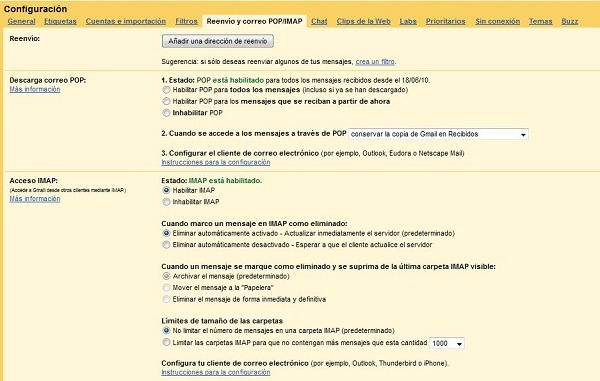Select Habilitar POP para todos los mensajes

click(x=166, y=90)
